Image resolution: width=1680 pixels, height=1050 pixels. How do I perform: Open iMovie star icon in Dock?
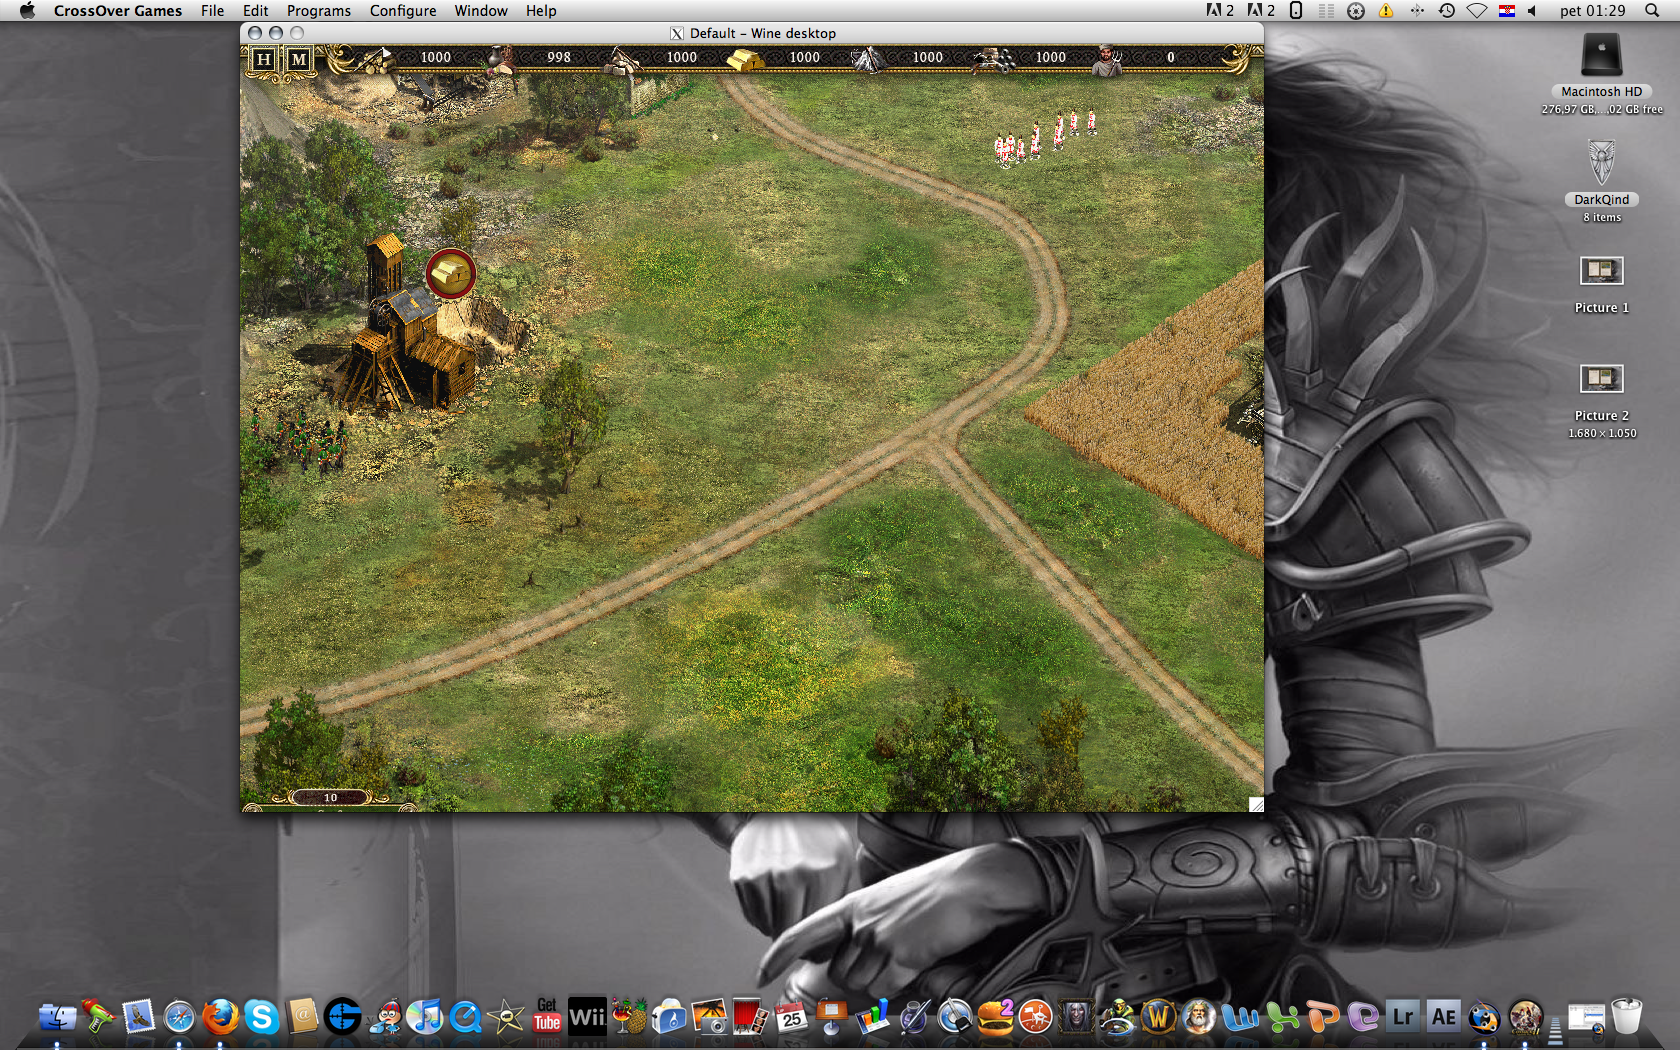click(x=506, y=1017)
